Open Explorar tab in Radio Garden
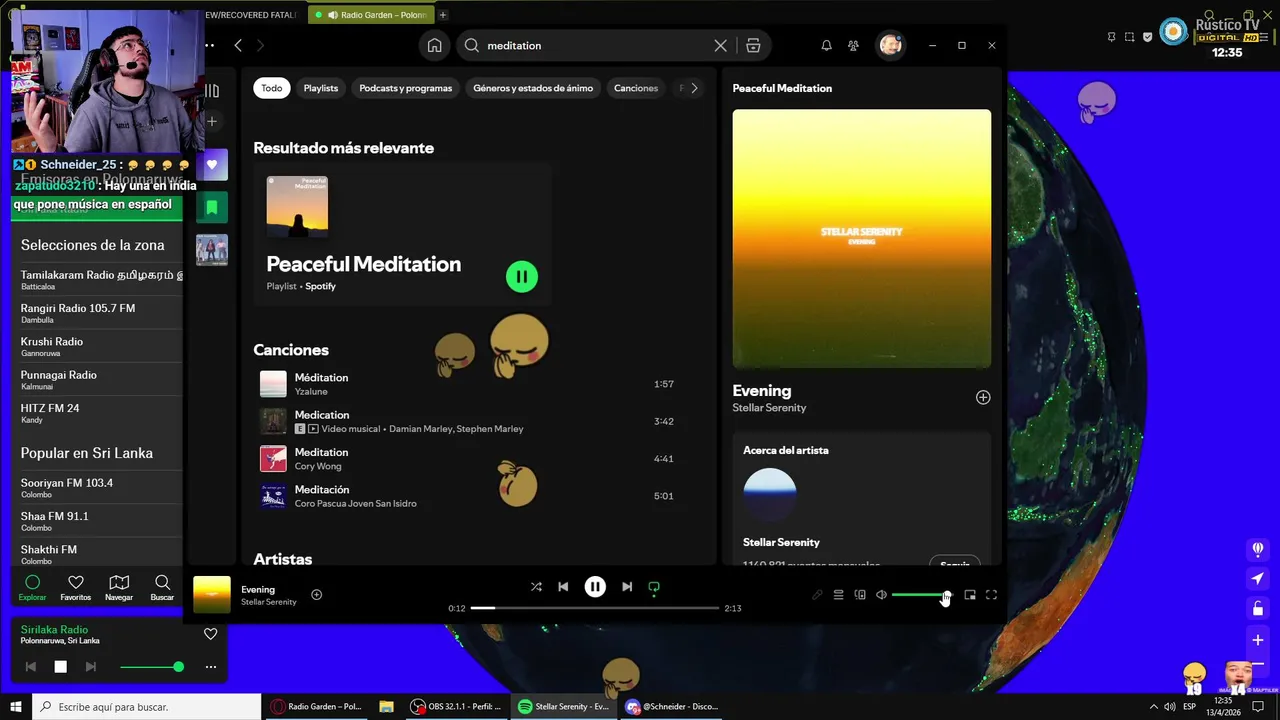1280x720 pixels. pos(32,588)
